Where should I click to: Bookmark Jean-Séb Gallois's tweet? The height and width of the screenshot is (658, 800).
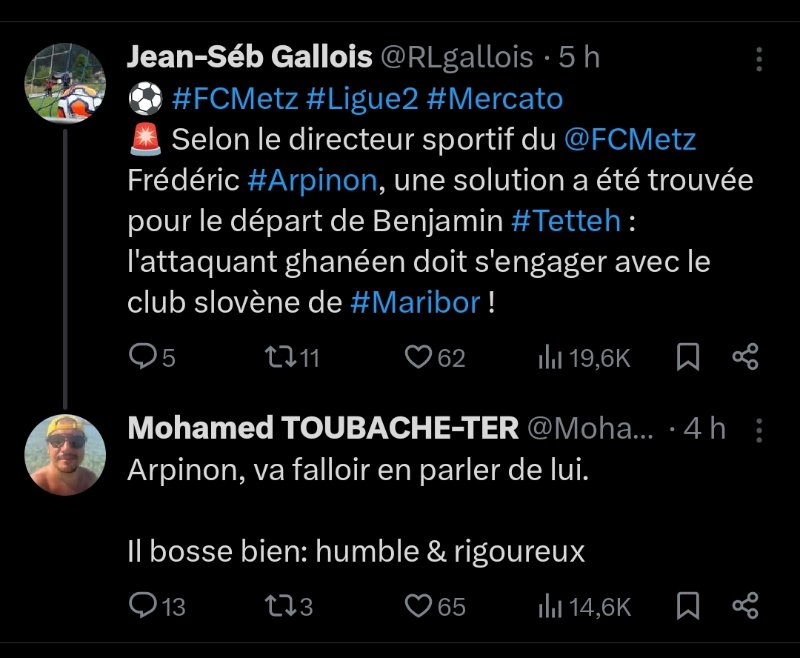pyautogui.click(x=688, y=357)
